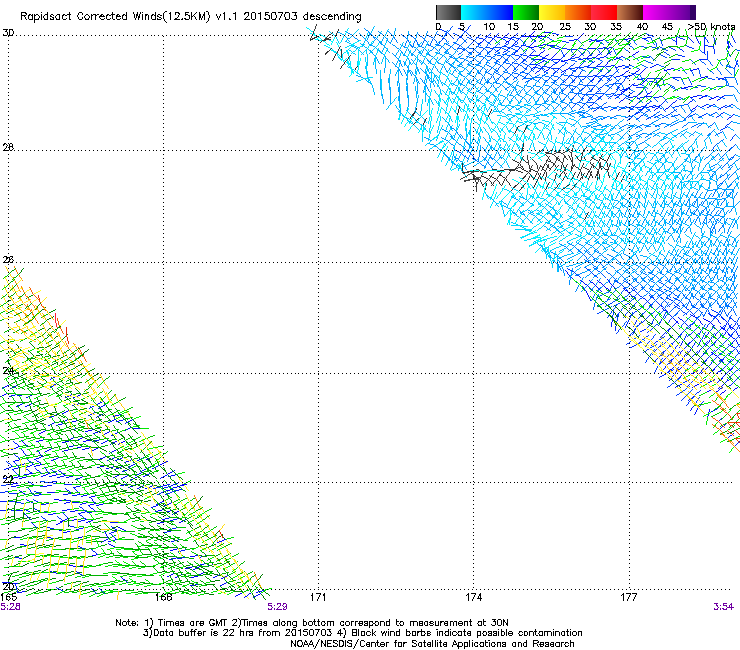Click the cyan-to-blue 5-15 knots color segment
Image resolution: width=740 pixels, height=650 pixels.
tap(487, 12)
